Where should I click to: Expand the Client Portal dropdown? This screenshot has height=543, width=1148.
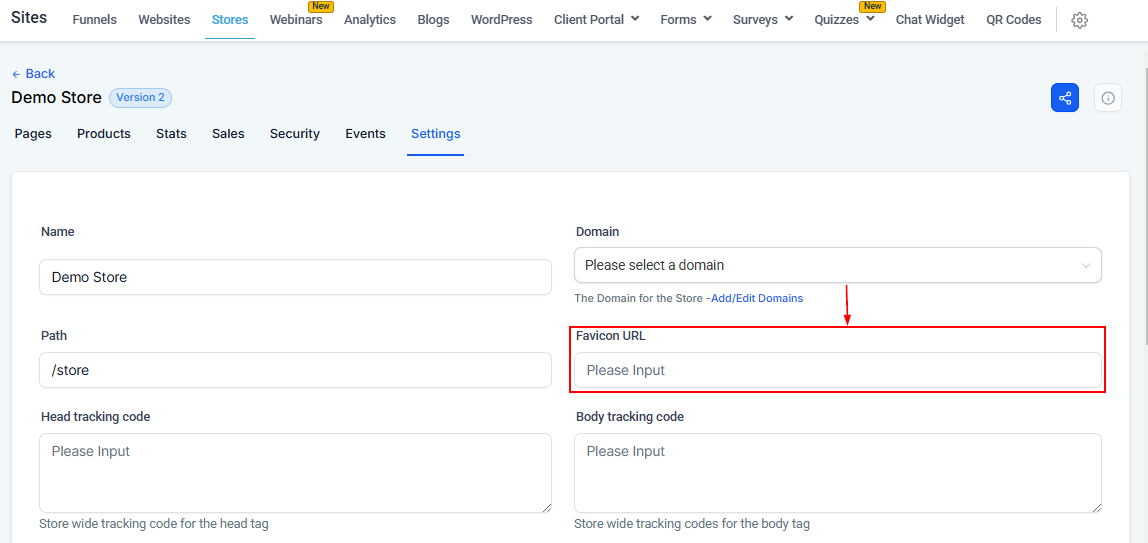pos(596,20)
